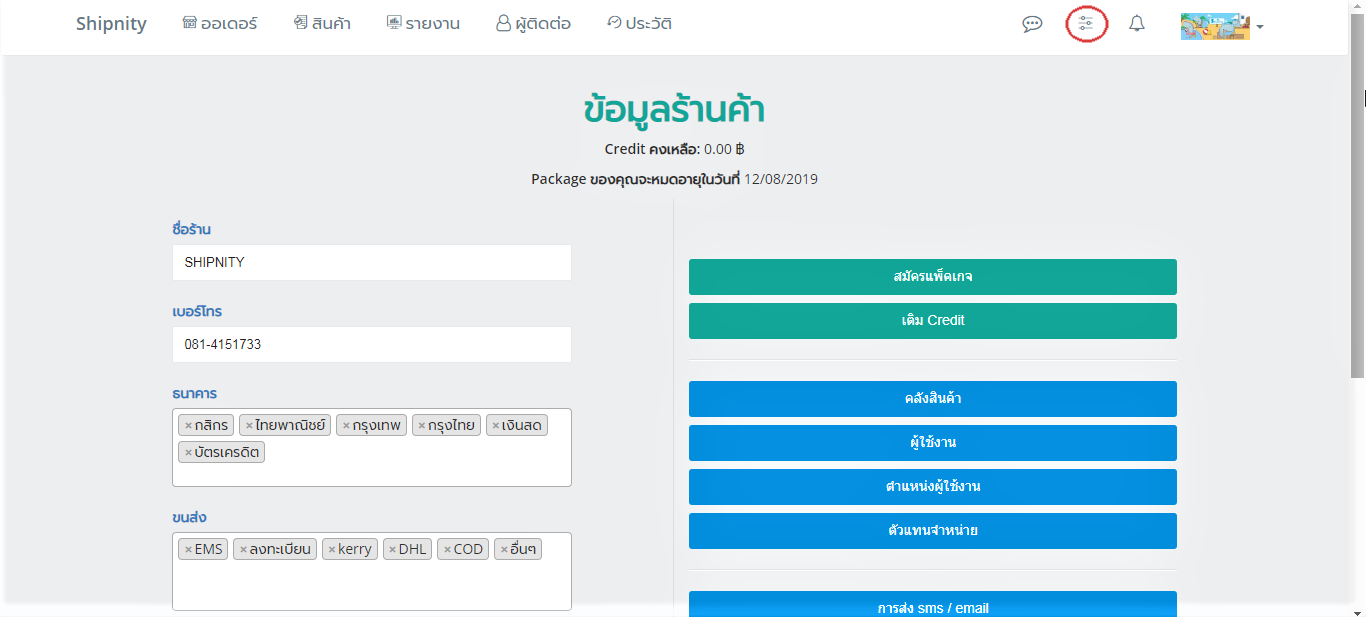Click the ข้อมูลร้านค้า heading
Viewport: 1366px width, 617px height.
674,110
